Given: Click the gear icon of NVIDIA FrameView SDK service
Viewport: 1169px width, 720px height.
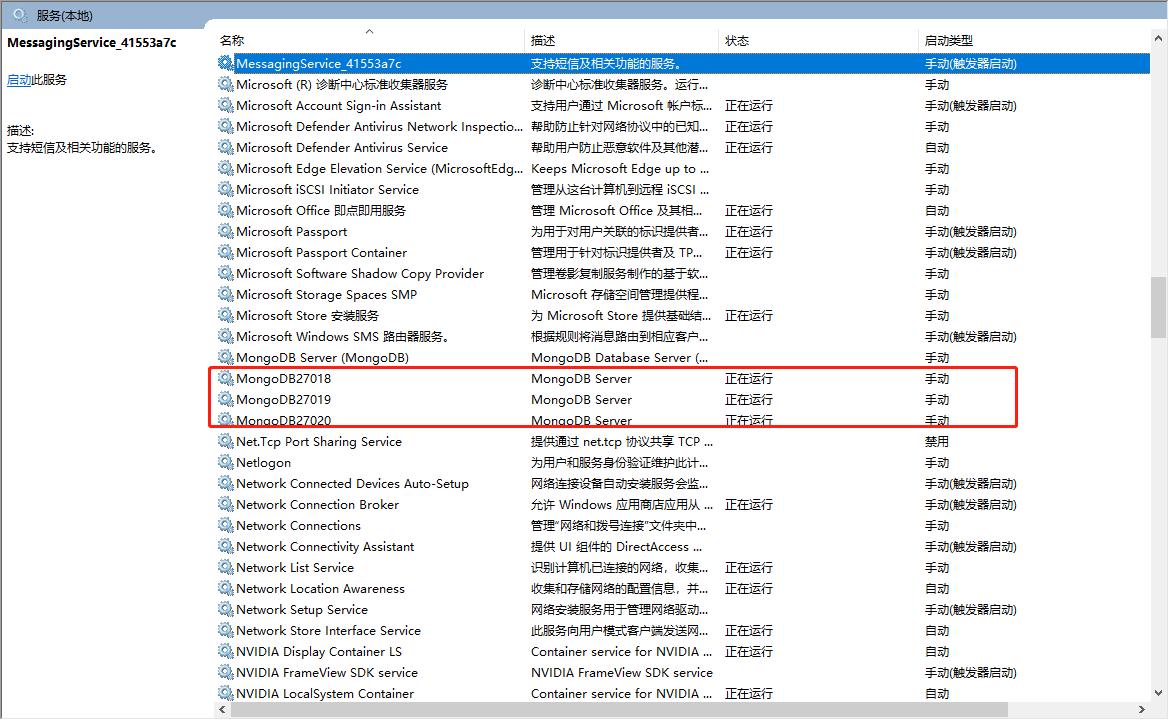Looking at the screenshot, I should coord(226,672).
